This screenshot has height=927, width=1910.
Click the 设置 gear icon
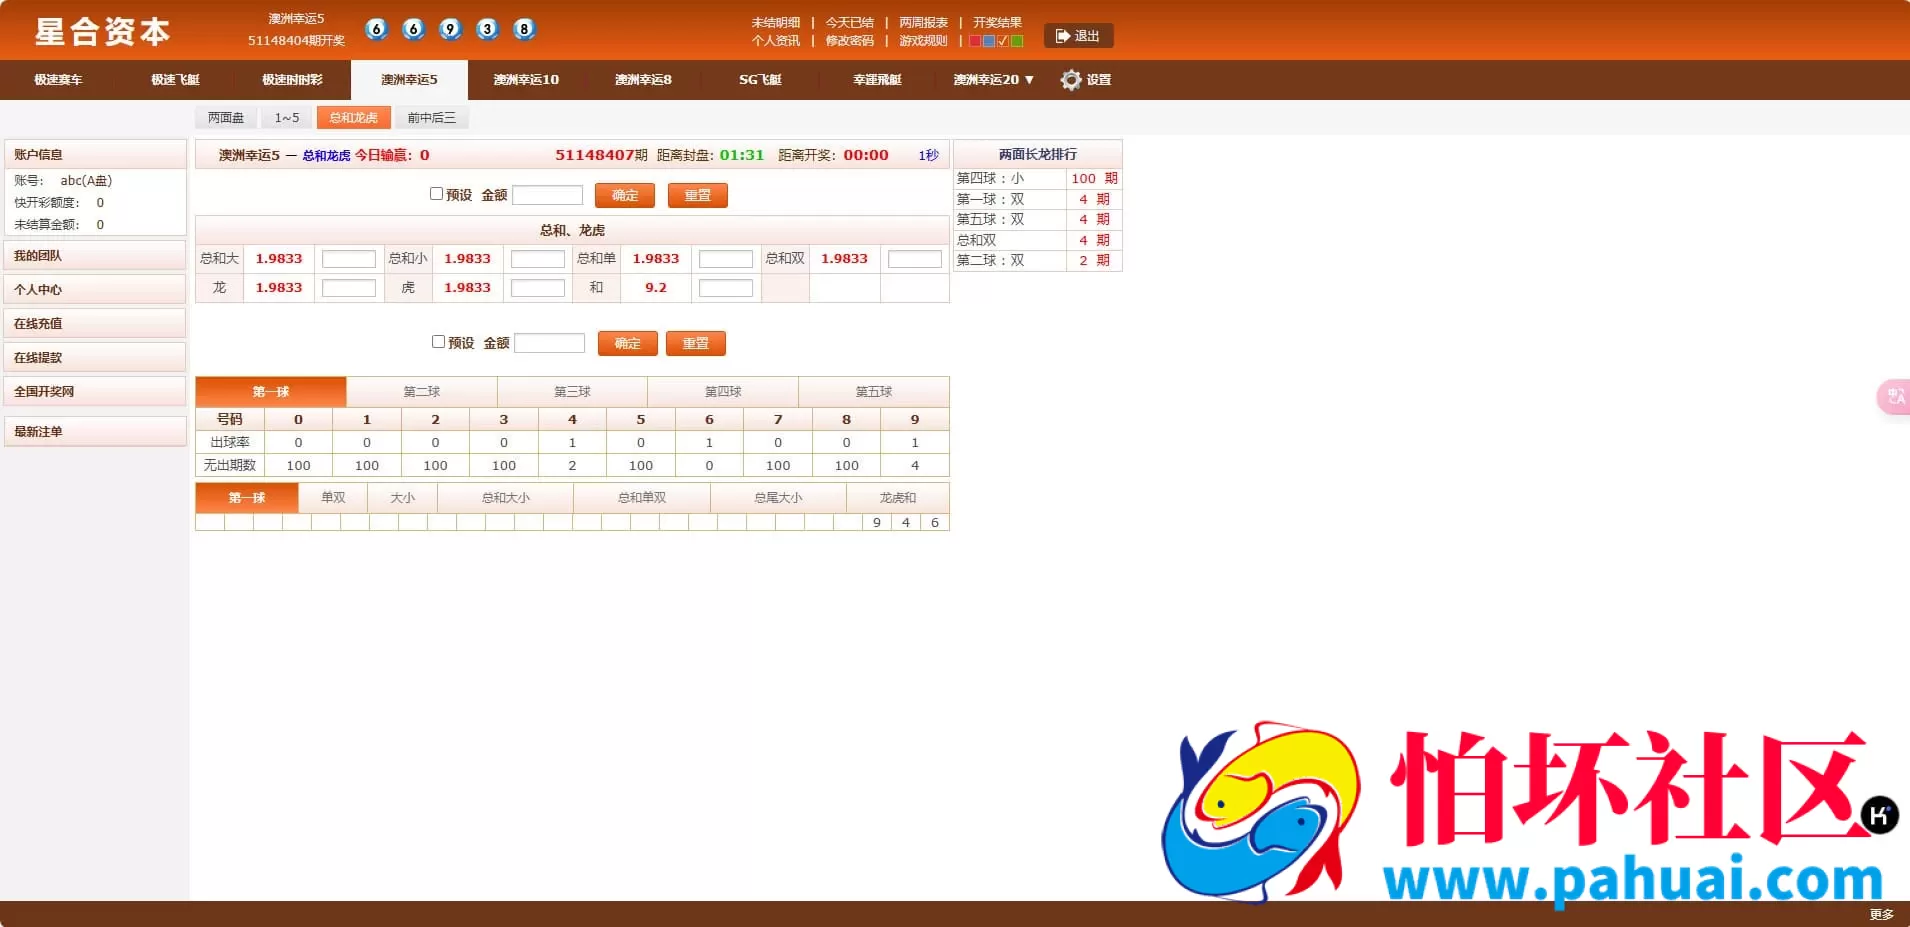[x=1071, y=80]
